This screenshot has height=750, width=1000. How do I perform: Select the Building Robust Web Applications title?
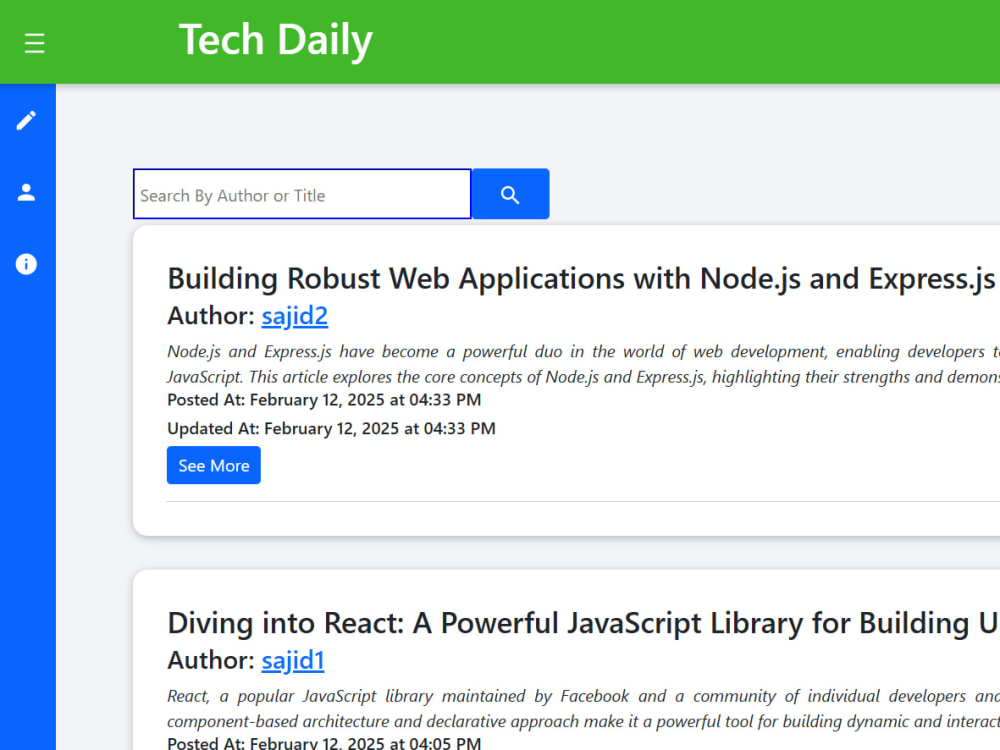(581, 279)
